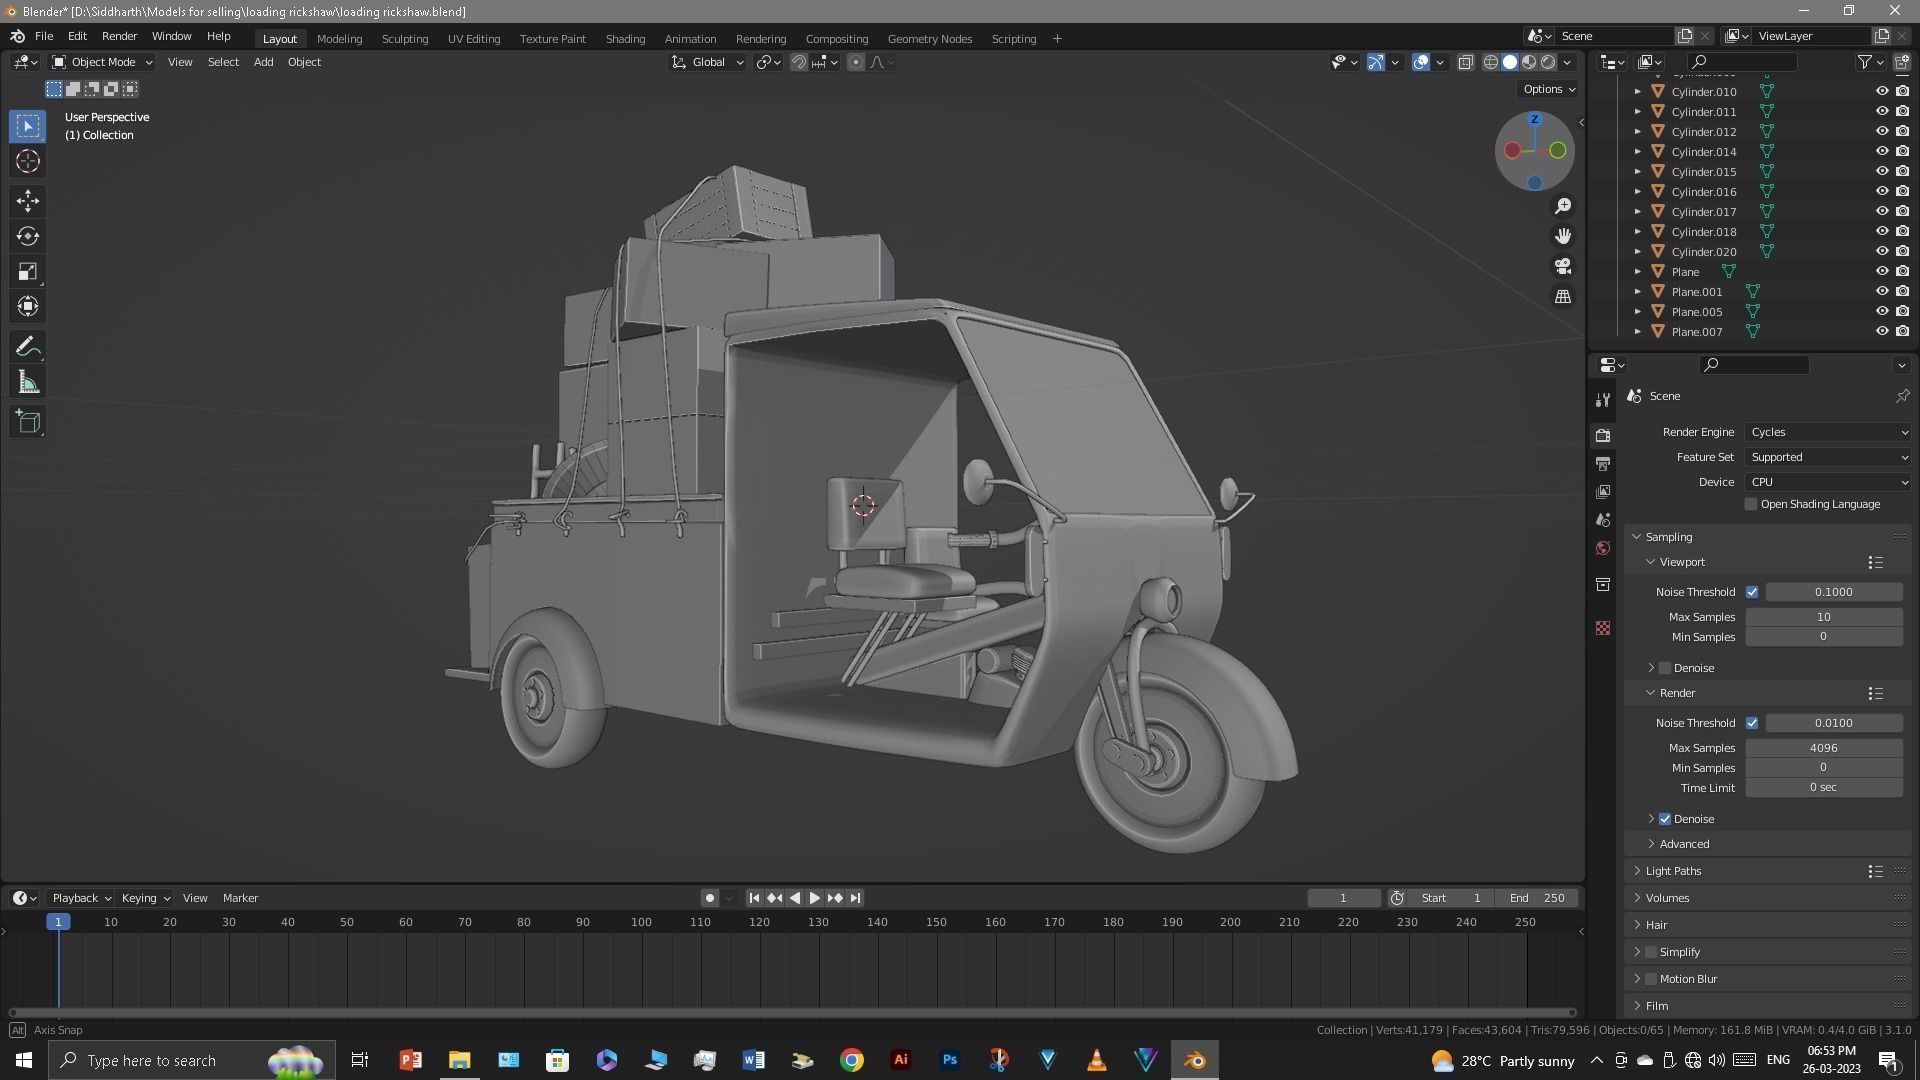This screenshot has width=1920, height=1080.
Task: Expand Volumes panel
Action: pyautogui.click(x=1667, y=898)
